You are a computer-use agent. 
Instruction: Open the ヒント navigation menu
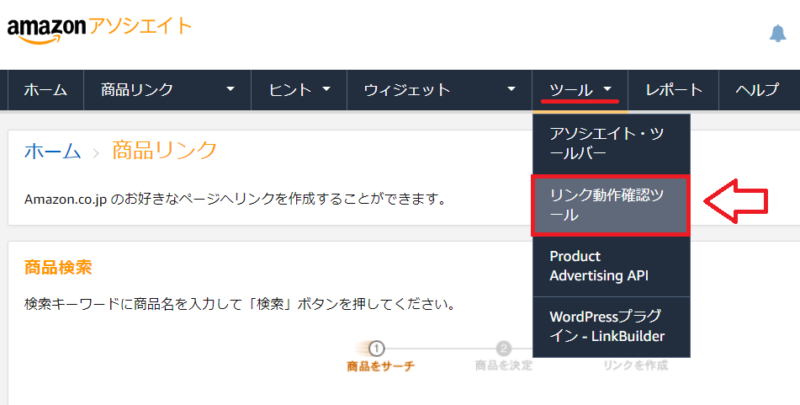click(290, 90)
